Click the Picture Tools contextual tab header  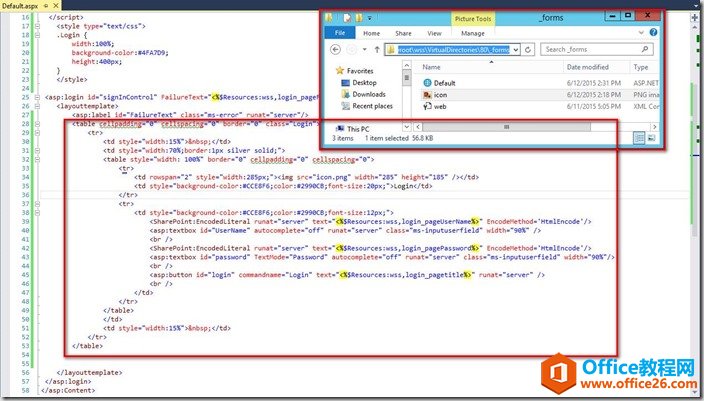pos(473,19)
